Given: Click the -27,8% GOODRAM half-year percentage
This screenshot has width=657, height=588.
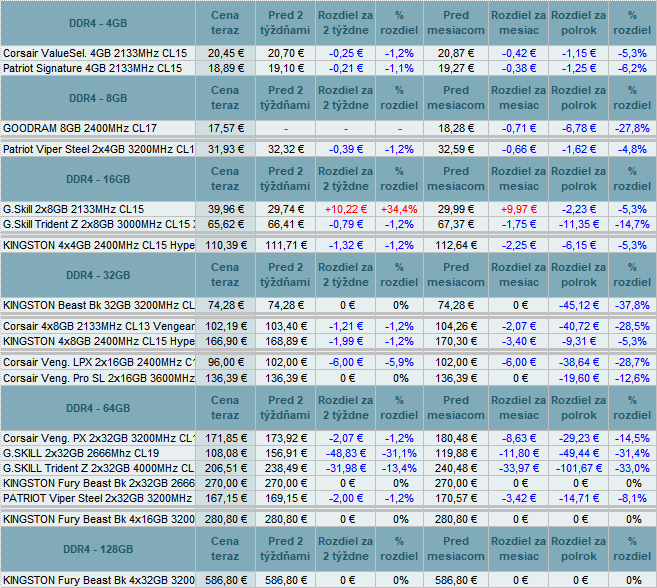Looking at the screenshot, I should pyautogui.click(x=632, y=128).
